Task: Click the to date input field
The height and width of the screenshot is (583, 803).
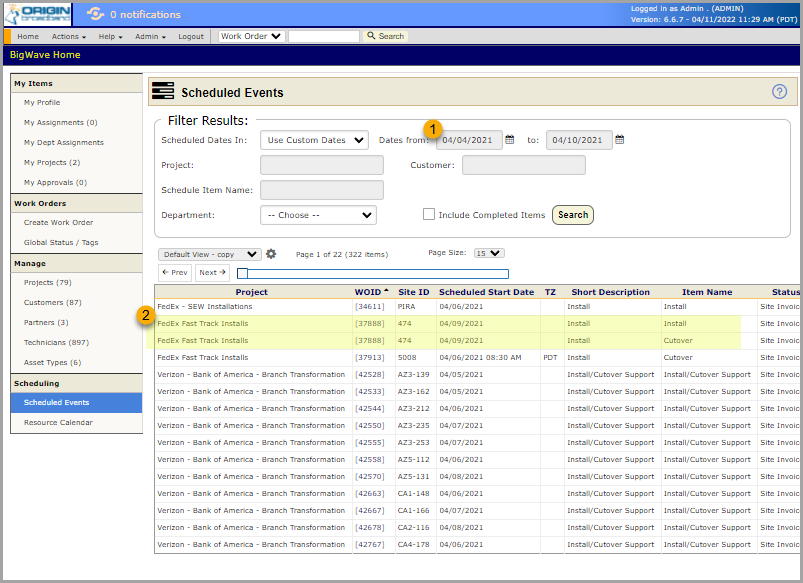Action: (x=579, y=140)
